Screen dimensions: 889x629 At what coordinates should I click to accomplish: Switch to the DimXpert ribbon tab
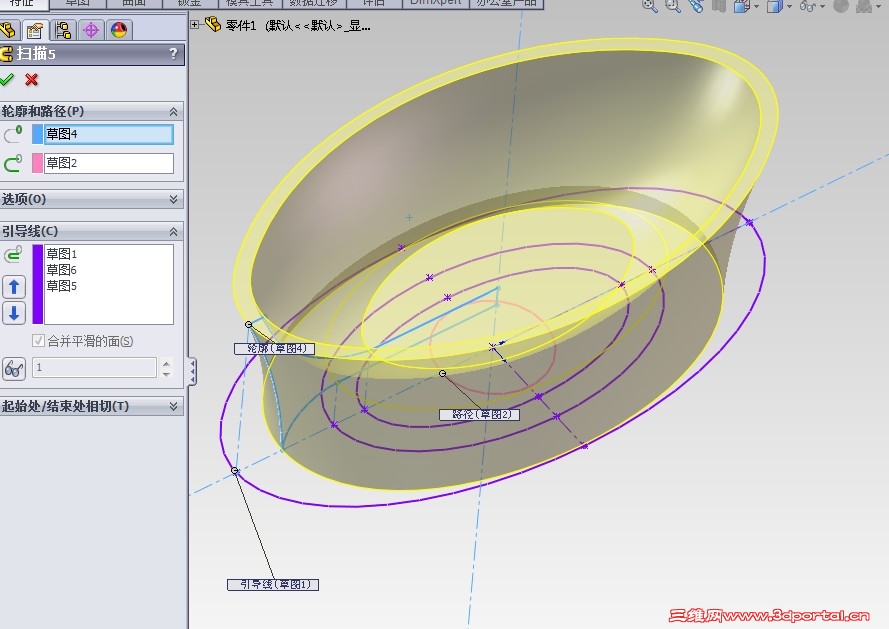coord(435,3)
